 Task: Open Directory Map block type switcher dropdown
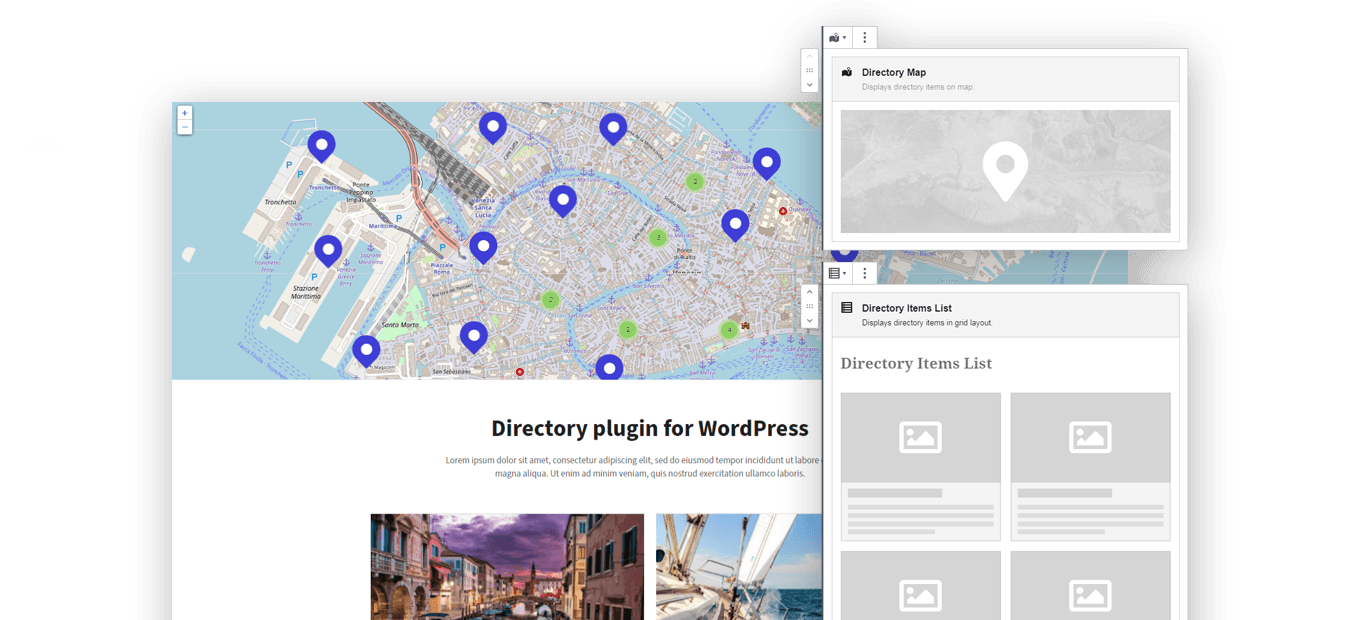point(837,38)
